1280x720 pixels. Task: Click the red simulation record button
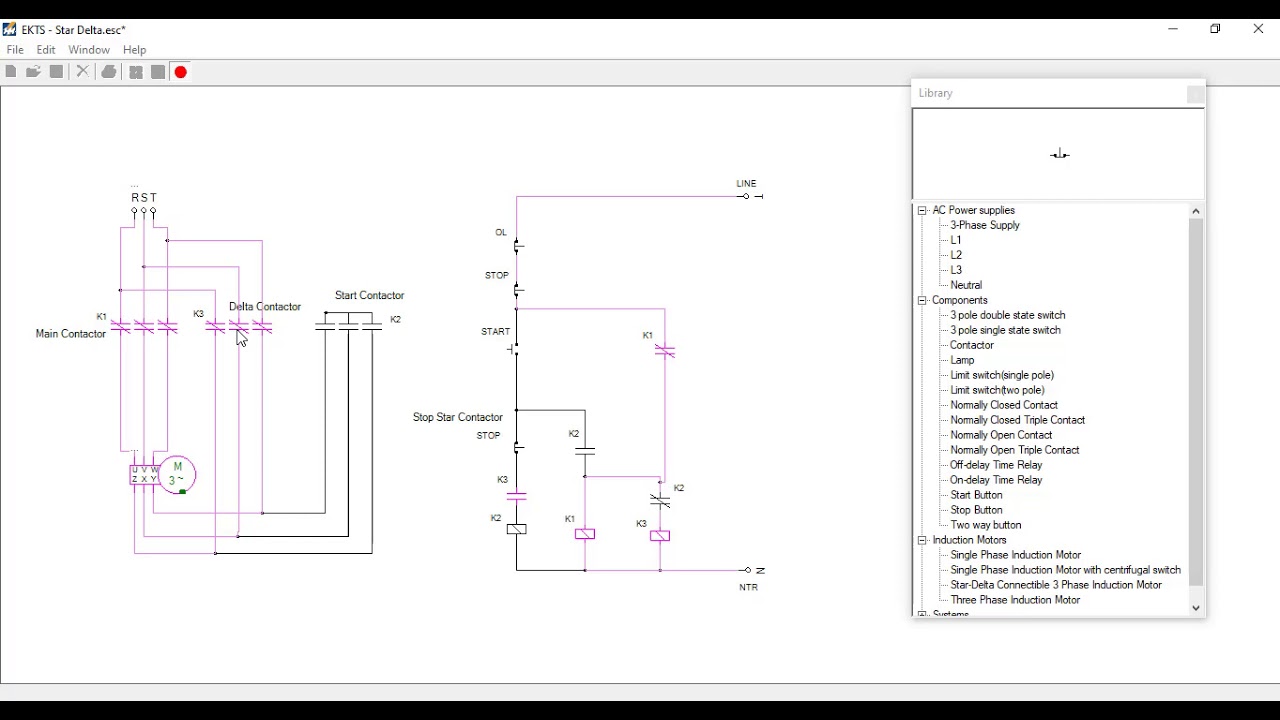[x=181, y=72]
